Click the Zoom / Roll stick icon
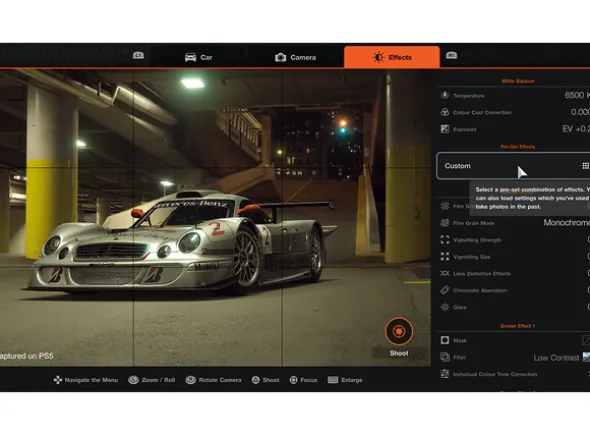The height and width of the screenshot is (436, 590). click(133, 380)
